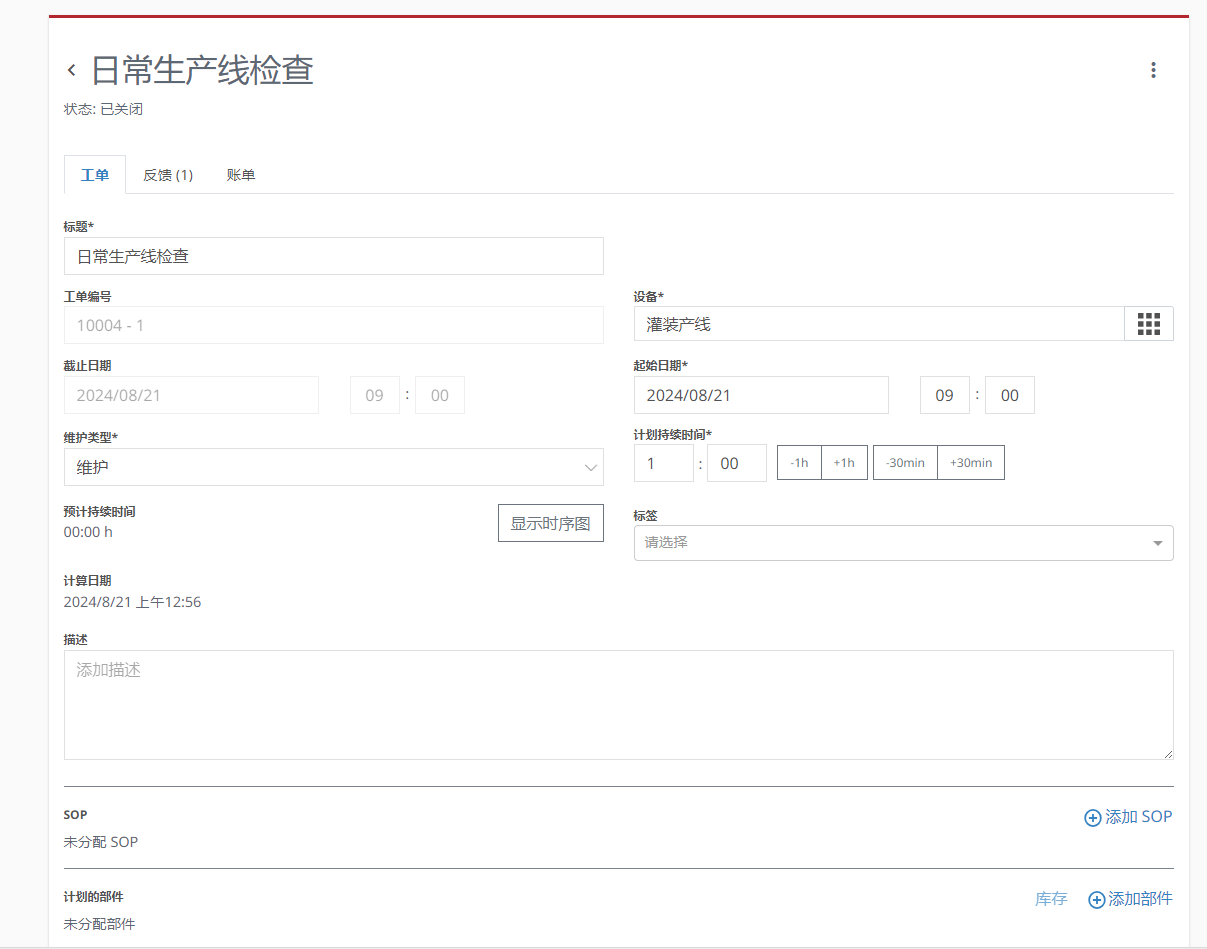Screen dimensions: 1207x949
Task: Open the 库存 link
Action: pyautogui.click(x=1050, y=899)
